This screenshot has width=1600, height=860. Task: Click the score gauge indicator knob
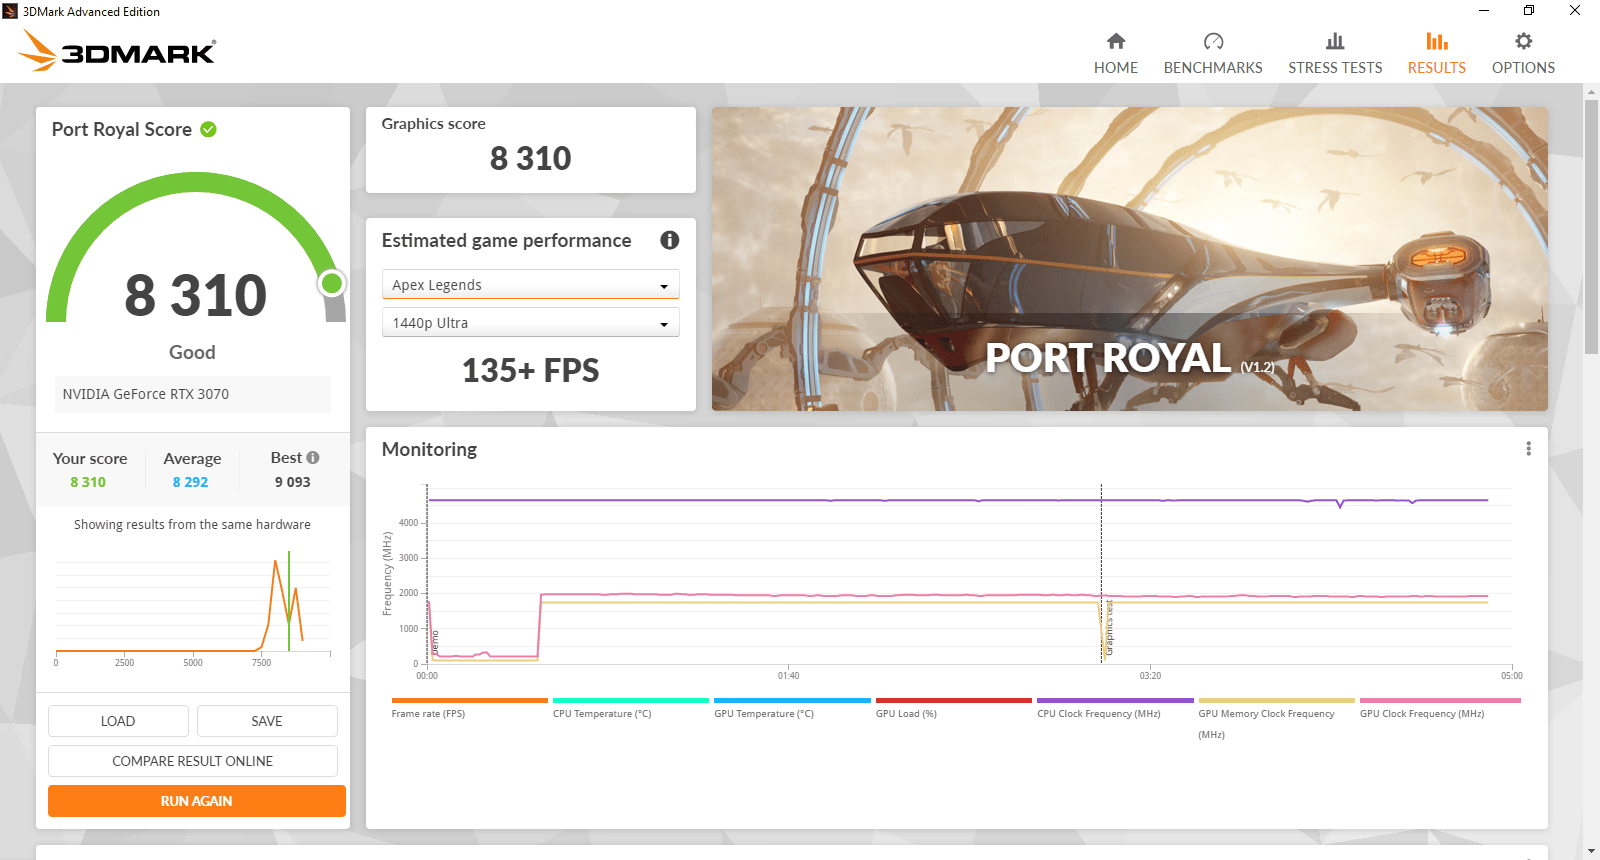click(x=332, y=284)
